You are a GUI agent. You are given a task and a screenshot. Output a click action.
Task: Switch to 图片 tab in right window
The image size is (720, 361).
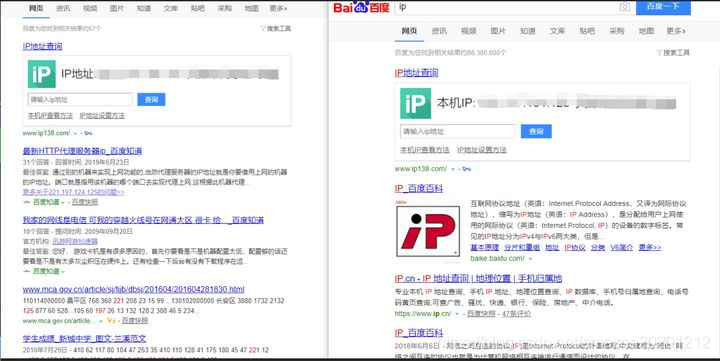[498, 31]
